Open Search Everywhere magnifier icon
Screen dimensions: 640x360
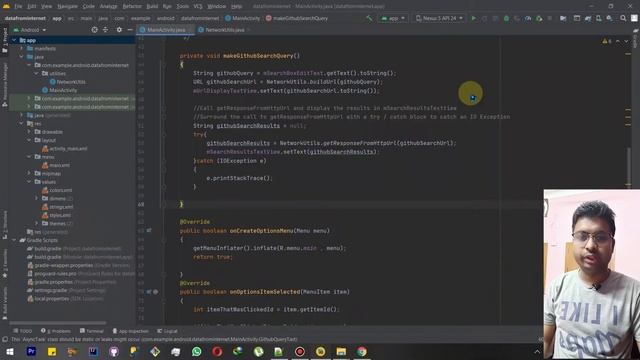pos(623,18)
